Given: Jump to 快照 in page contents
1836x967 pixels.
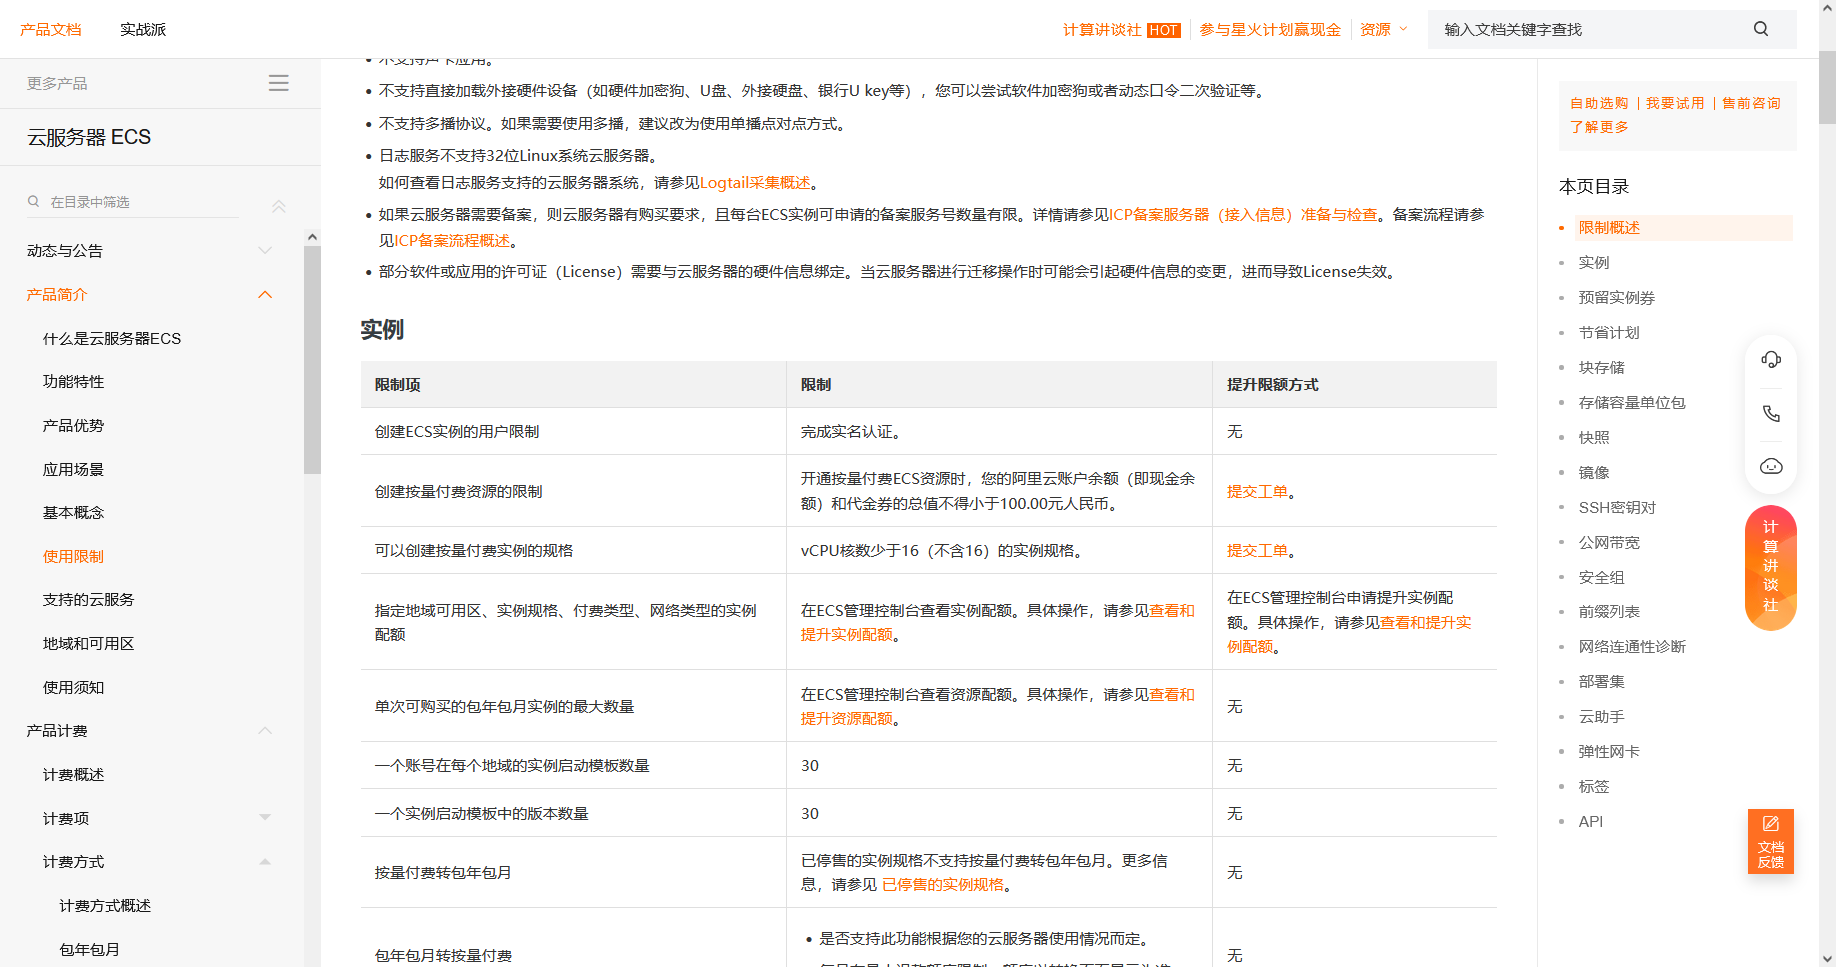Looking at the screenshot, I should coord(1594,437).
